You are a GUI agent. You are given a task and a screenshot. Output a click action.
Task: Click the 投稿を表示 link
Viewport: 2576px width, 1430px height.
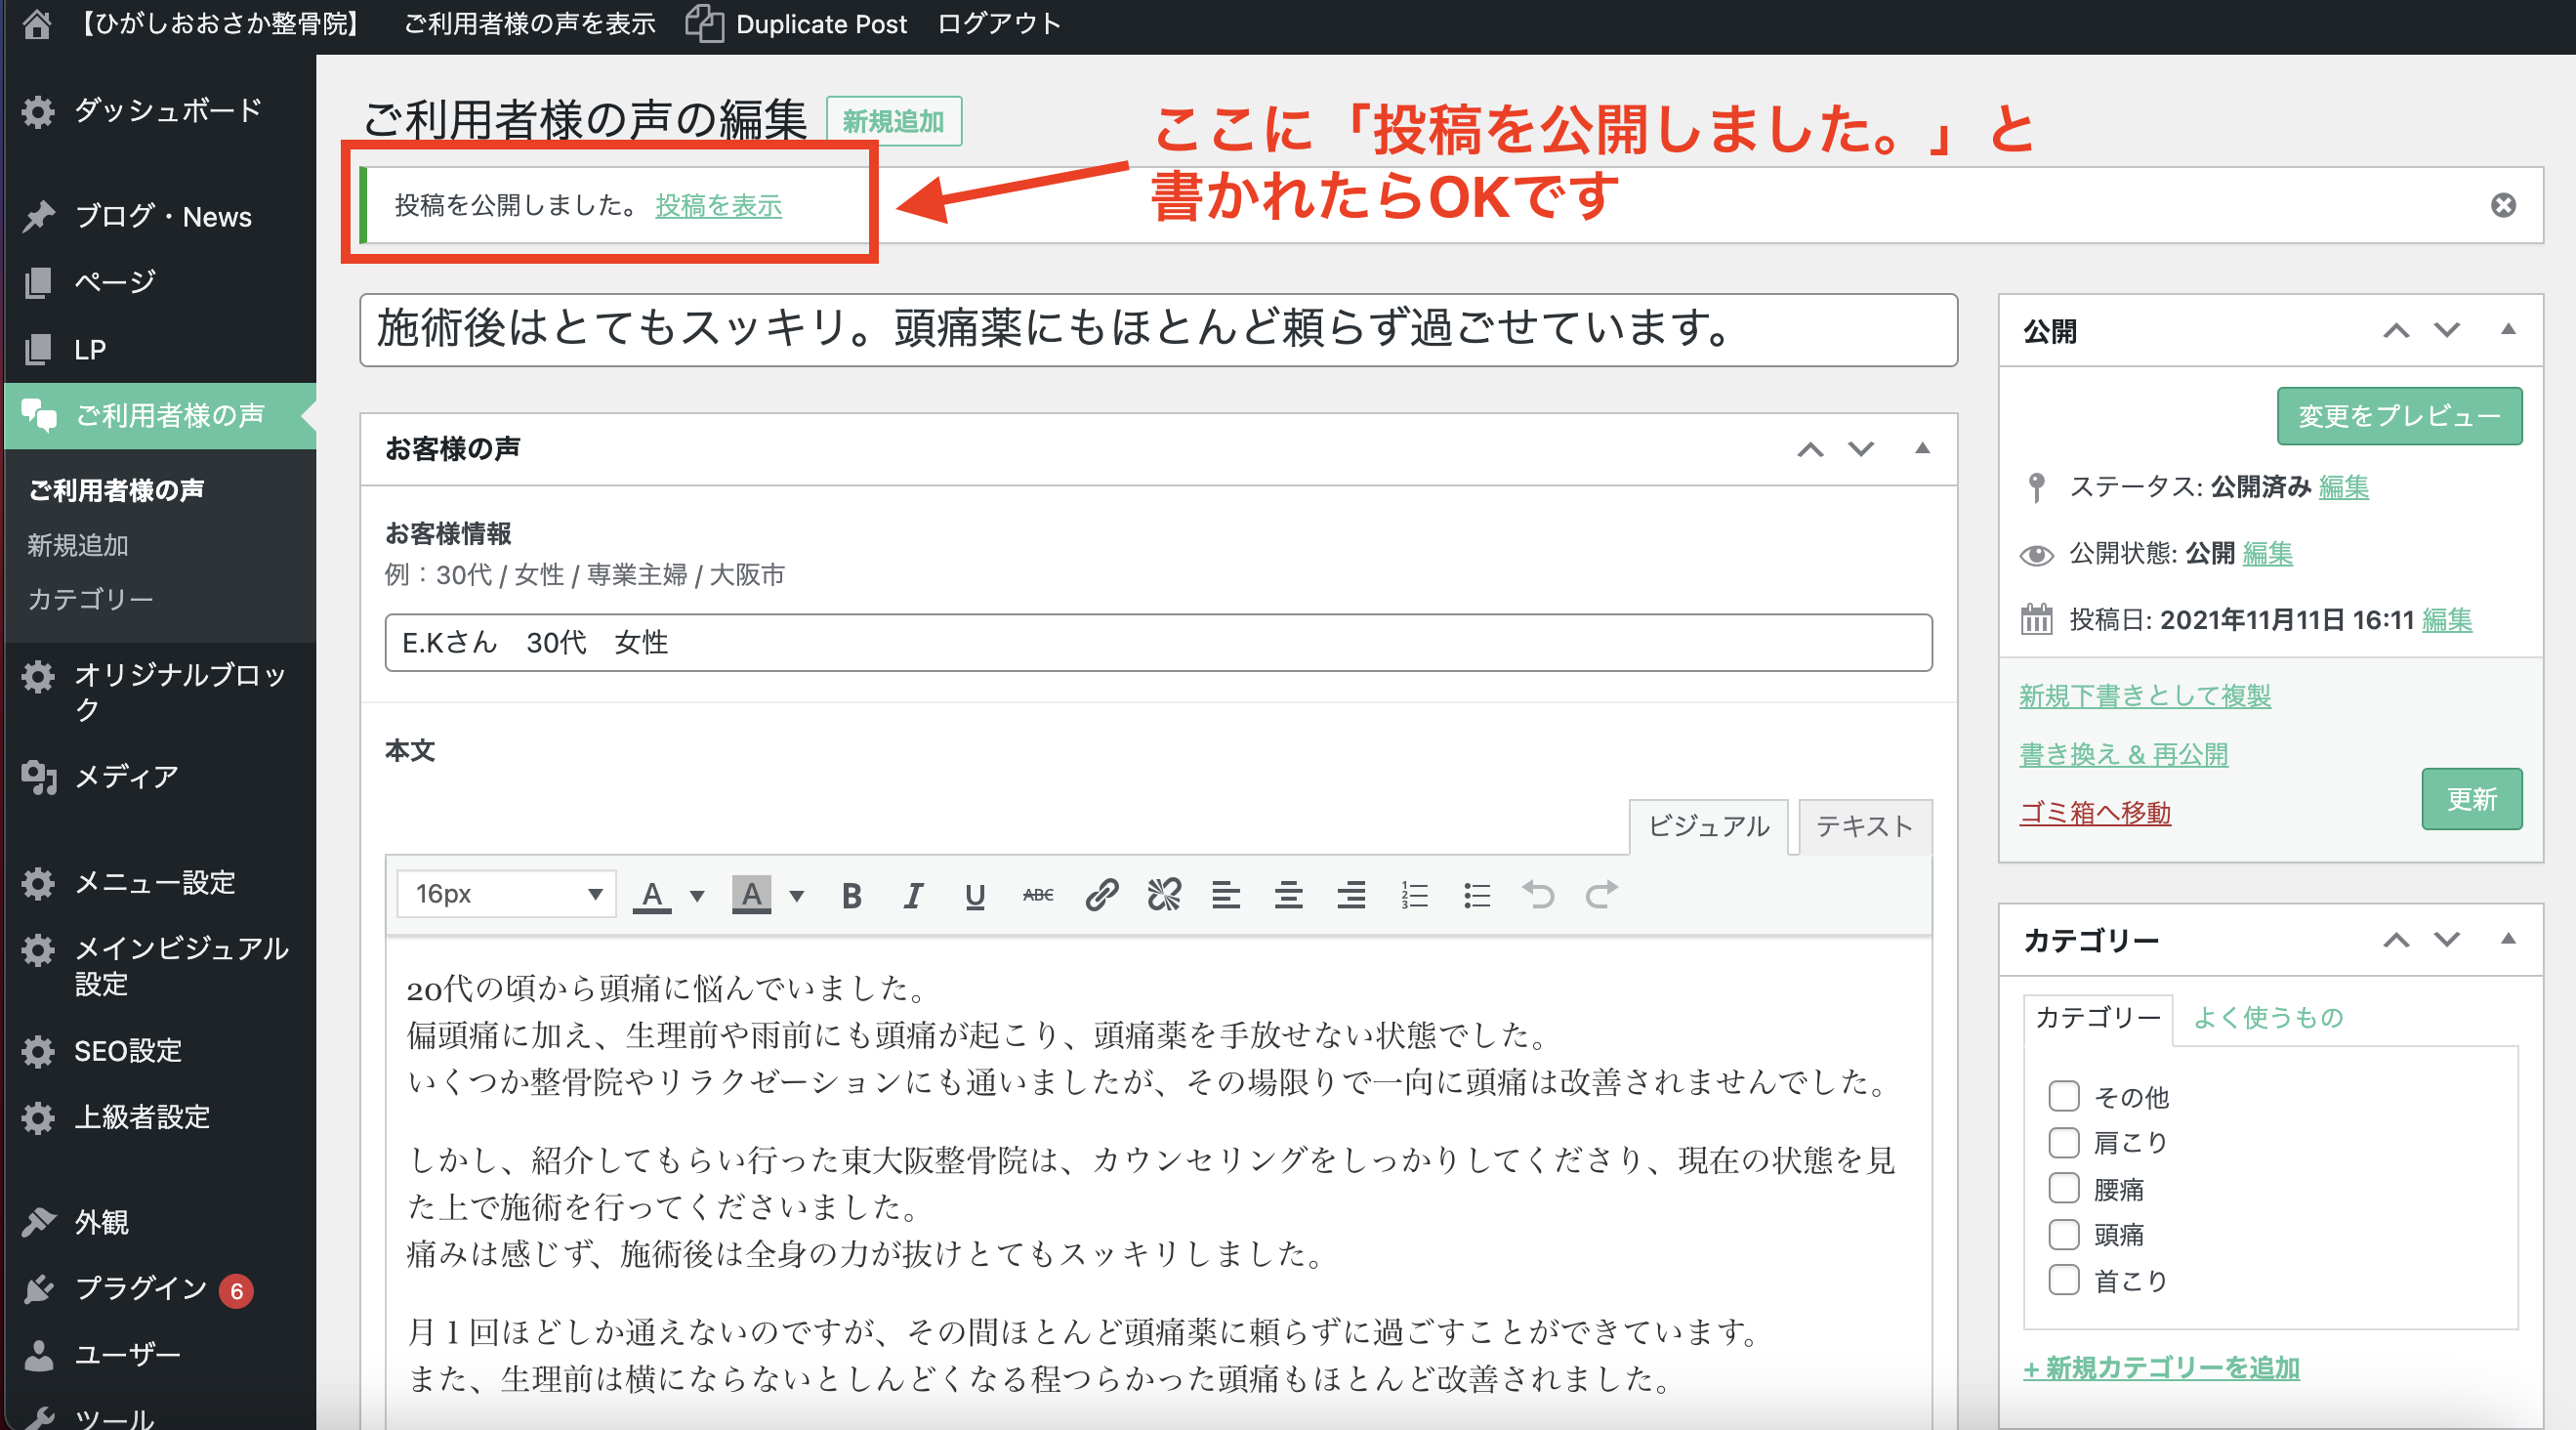pyautogui.click(x=718, y=205)
